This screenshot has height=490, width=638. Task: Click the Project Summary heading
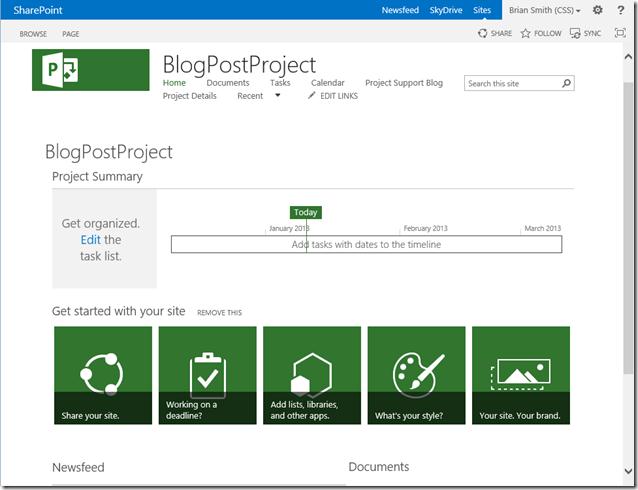tap(97, 176)
